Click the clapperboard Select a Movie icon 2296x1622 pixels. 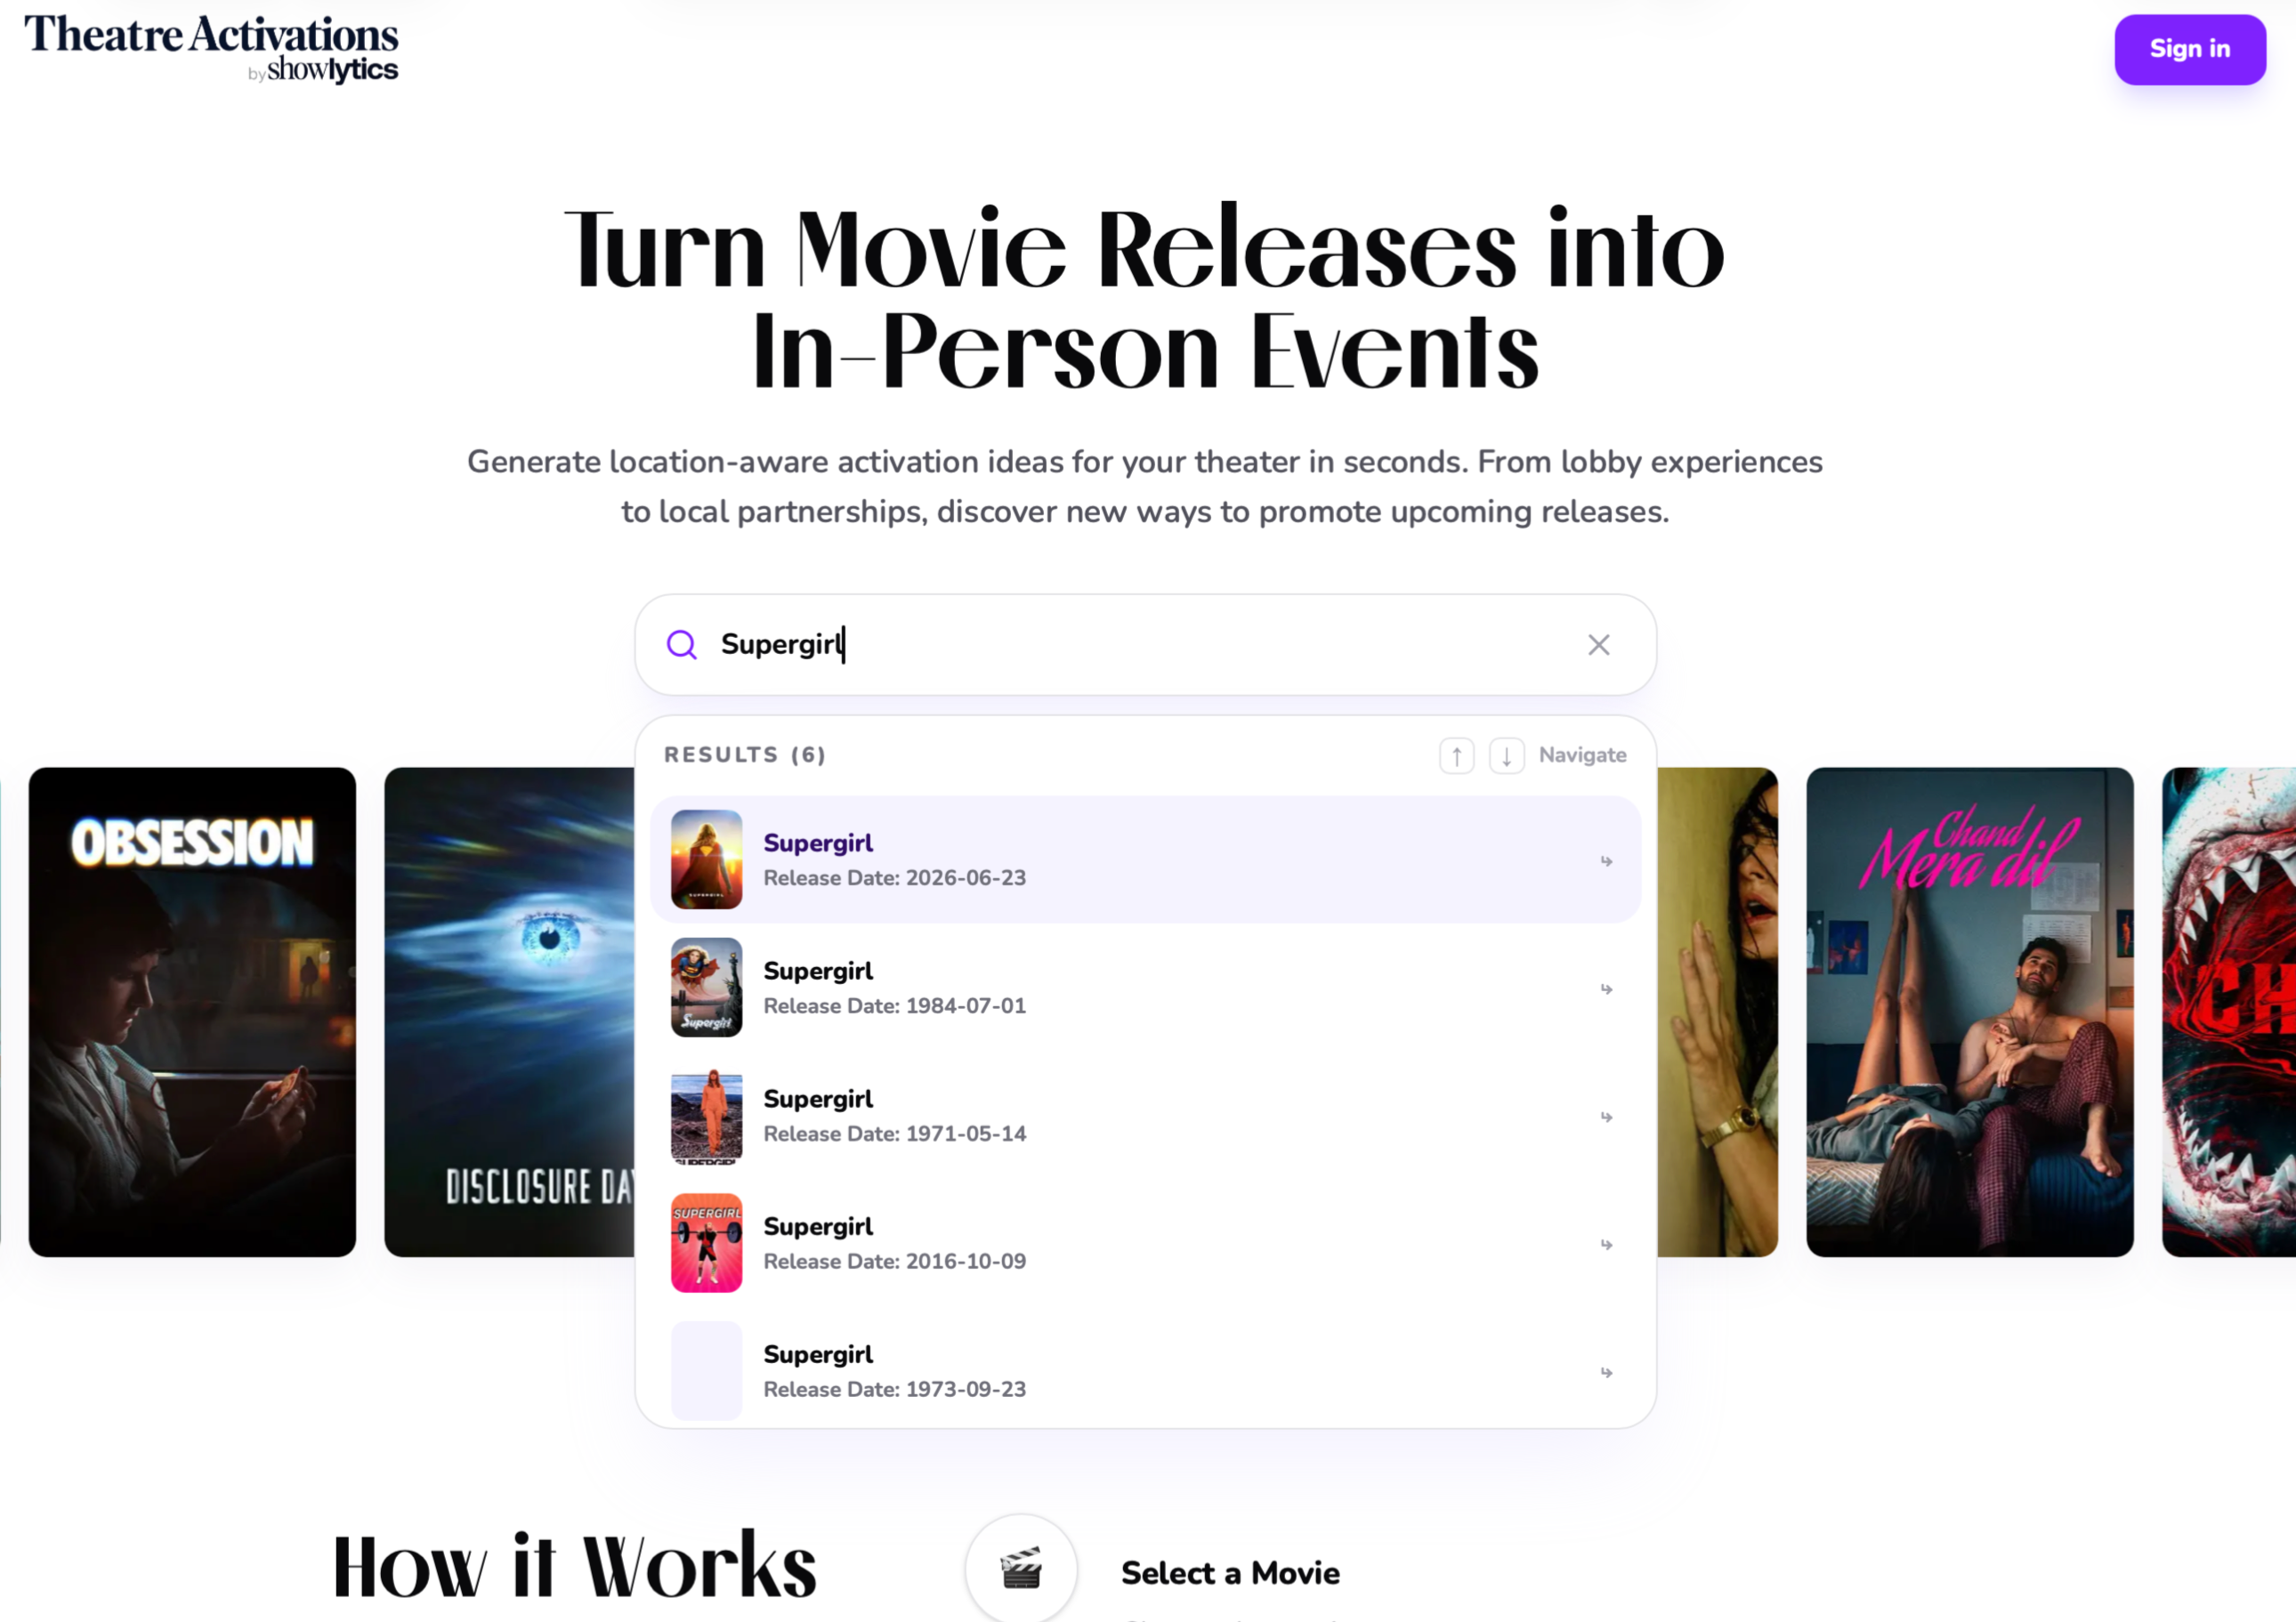click(x=1021, y=1568)
